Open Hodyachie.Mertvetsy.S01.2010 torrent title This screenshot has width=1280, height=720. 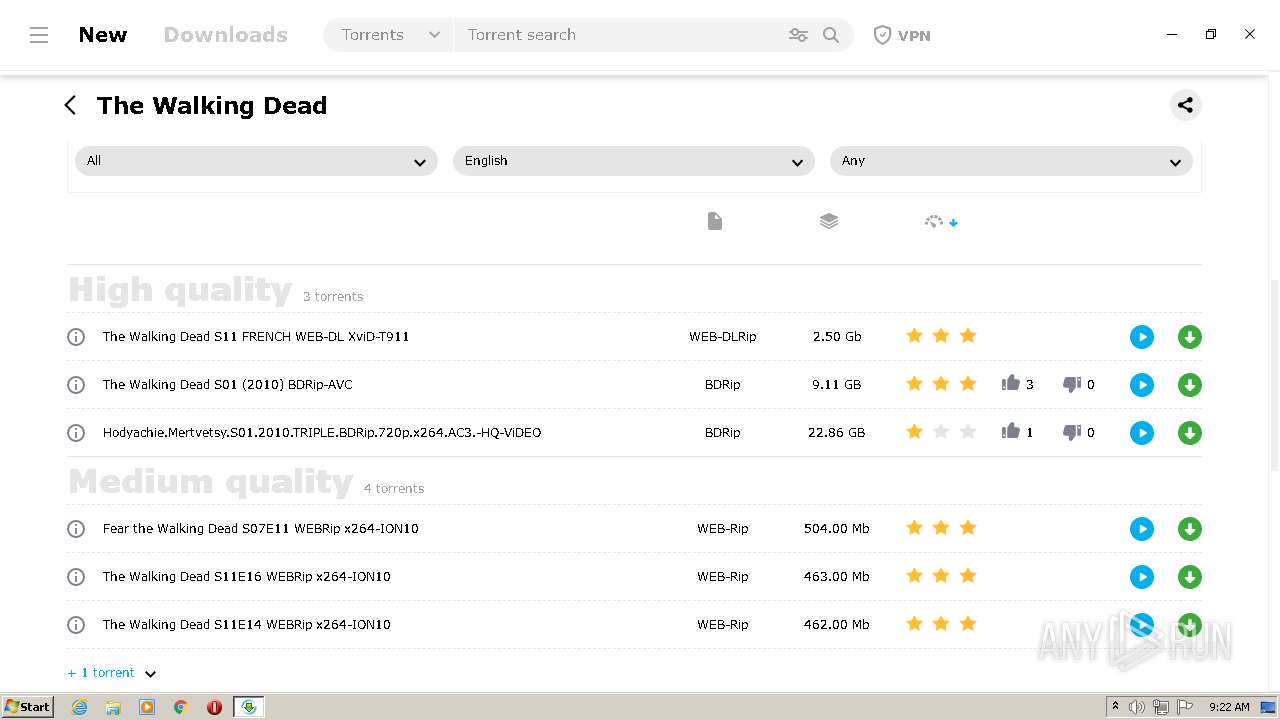click(x=322, y=433)
